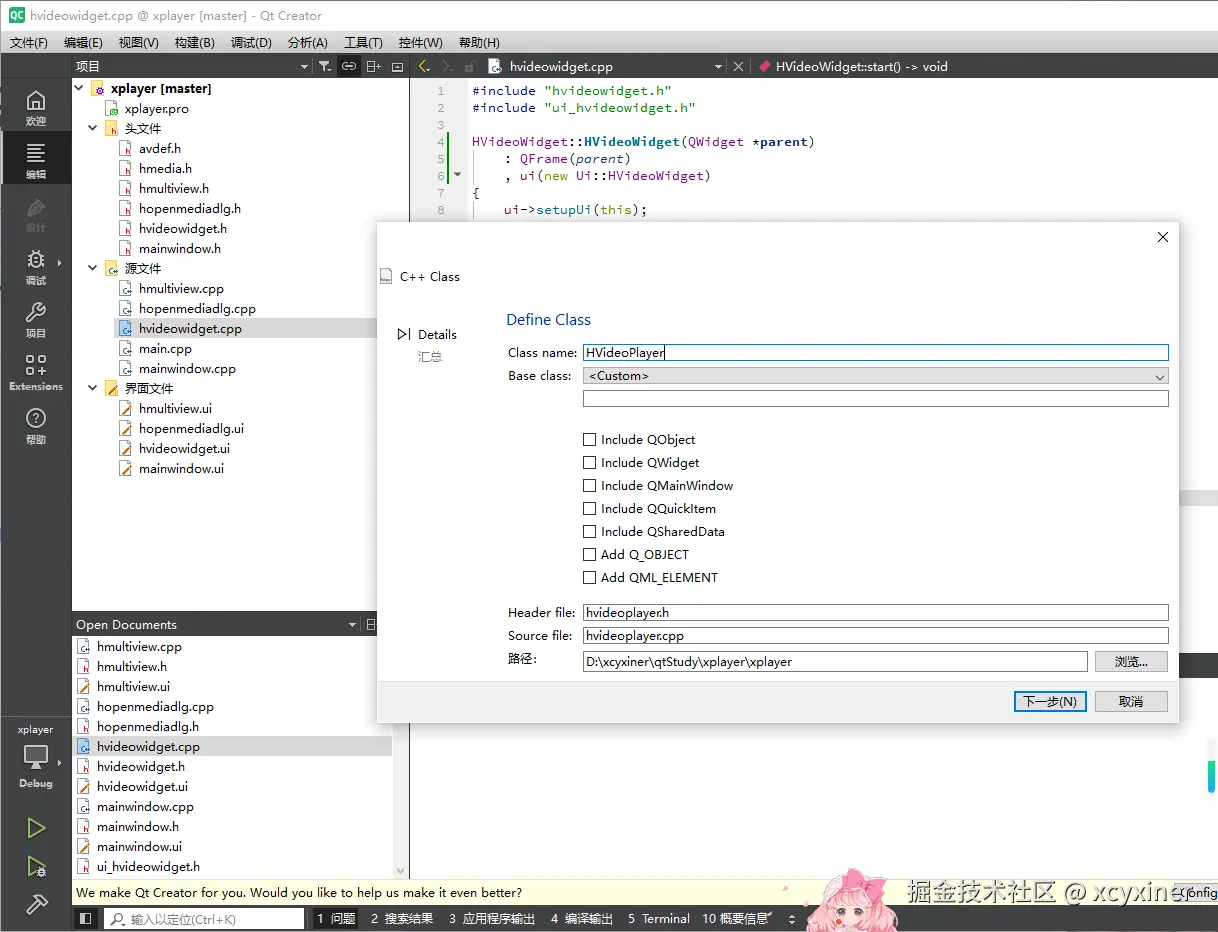Open the 帮助(H) menu
Viewport: 1218px width, 932px height.
tap(479, 42)
